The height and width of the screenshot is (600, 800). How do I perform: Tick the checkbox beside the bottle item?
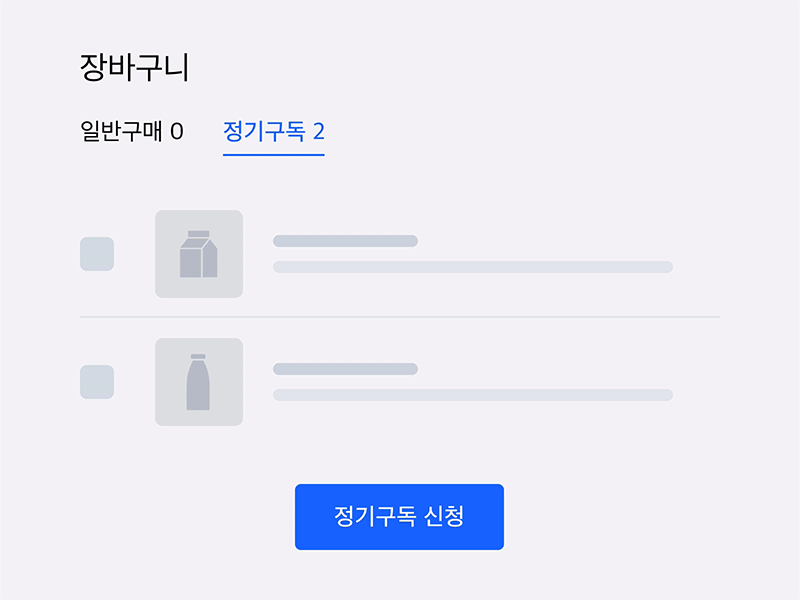[x=97, y=382]
